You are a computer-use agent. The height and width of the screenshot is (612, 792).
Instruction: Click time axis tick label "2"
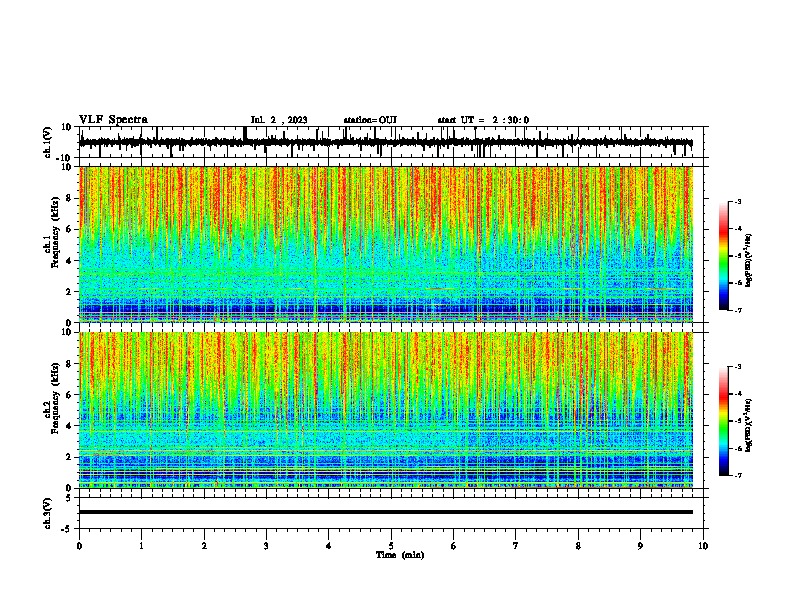[204, 546]
